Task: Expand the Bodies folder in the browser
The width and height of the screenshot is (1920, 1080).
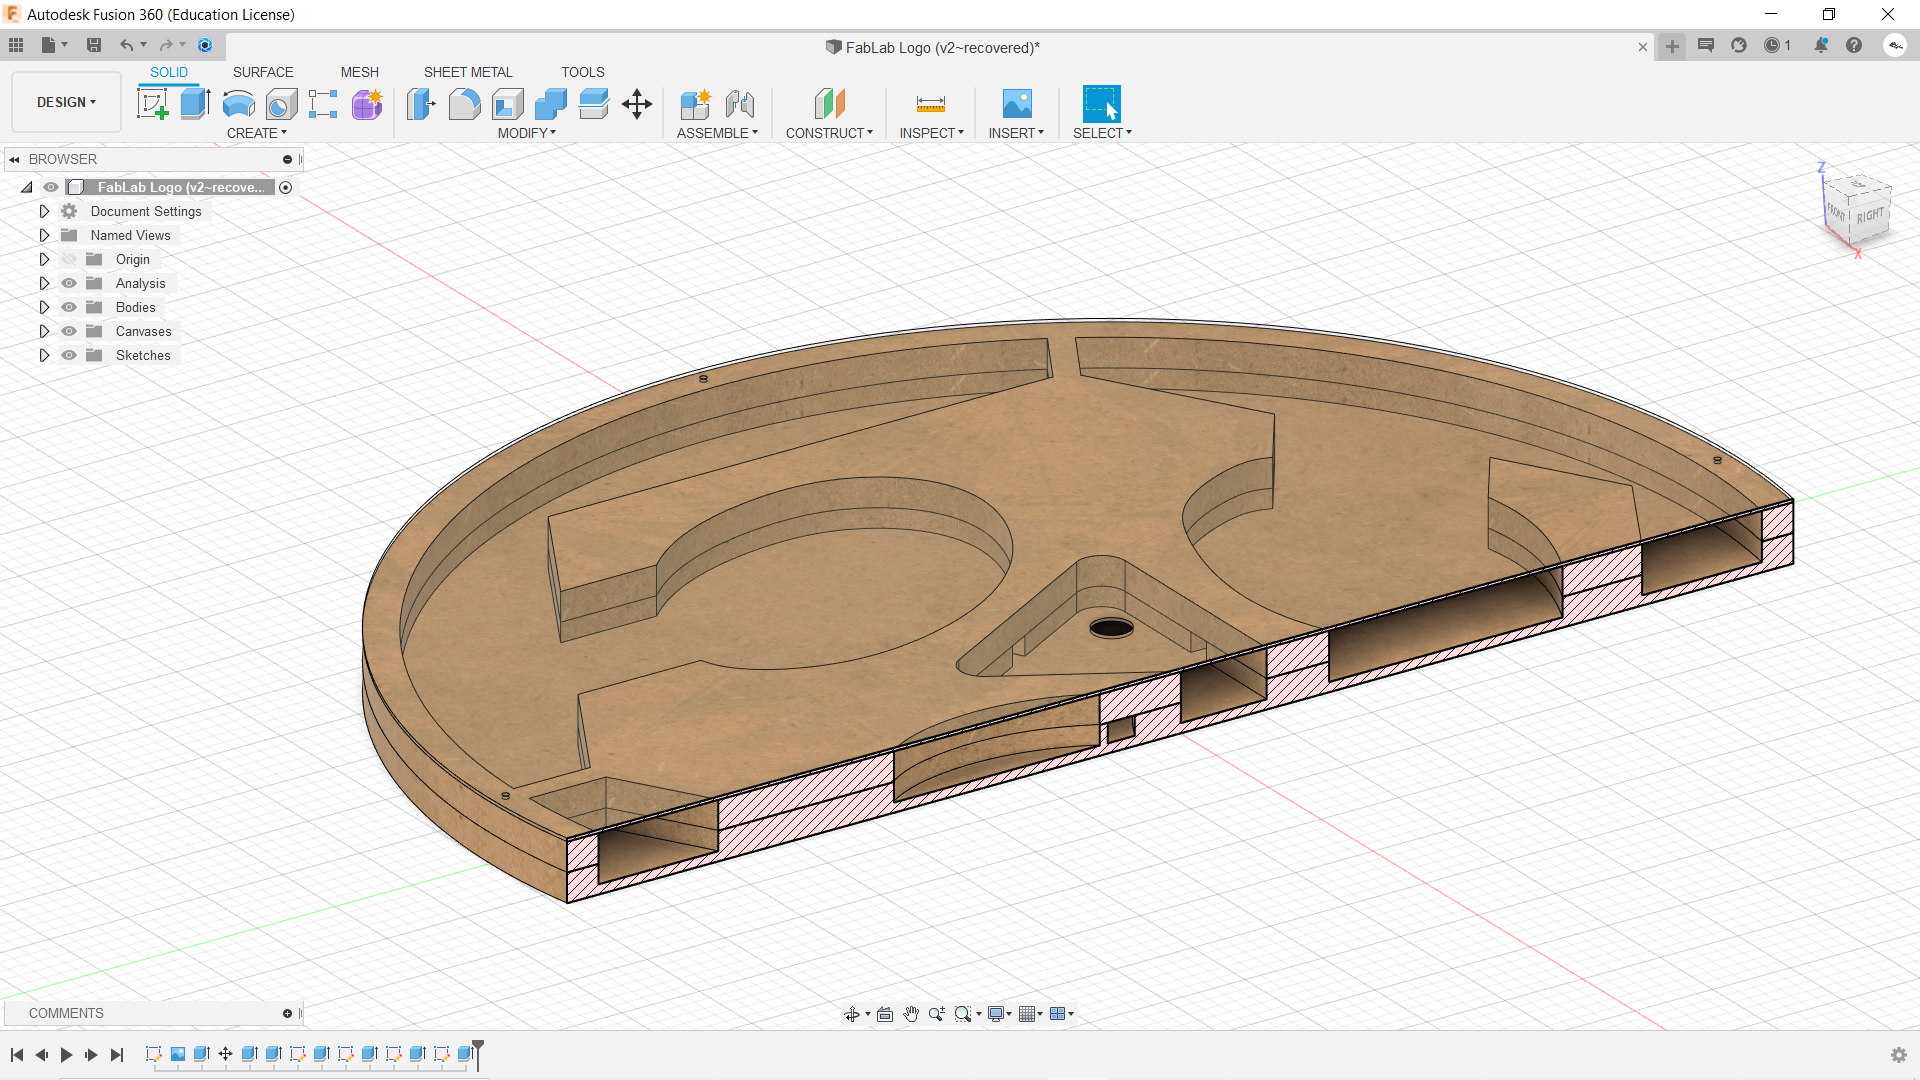Action: tap(44, 307)
